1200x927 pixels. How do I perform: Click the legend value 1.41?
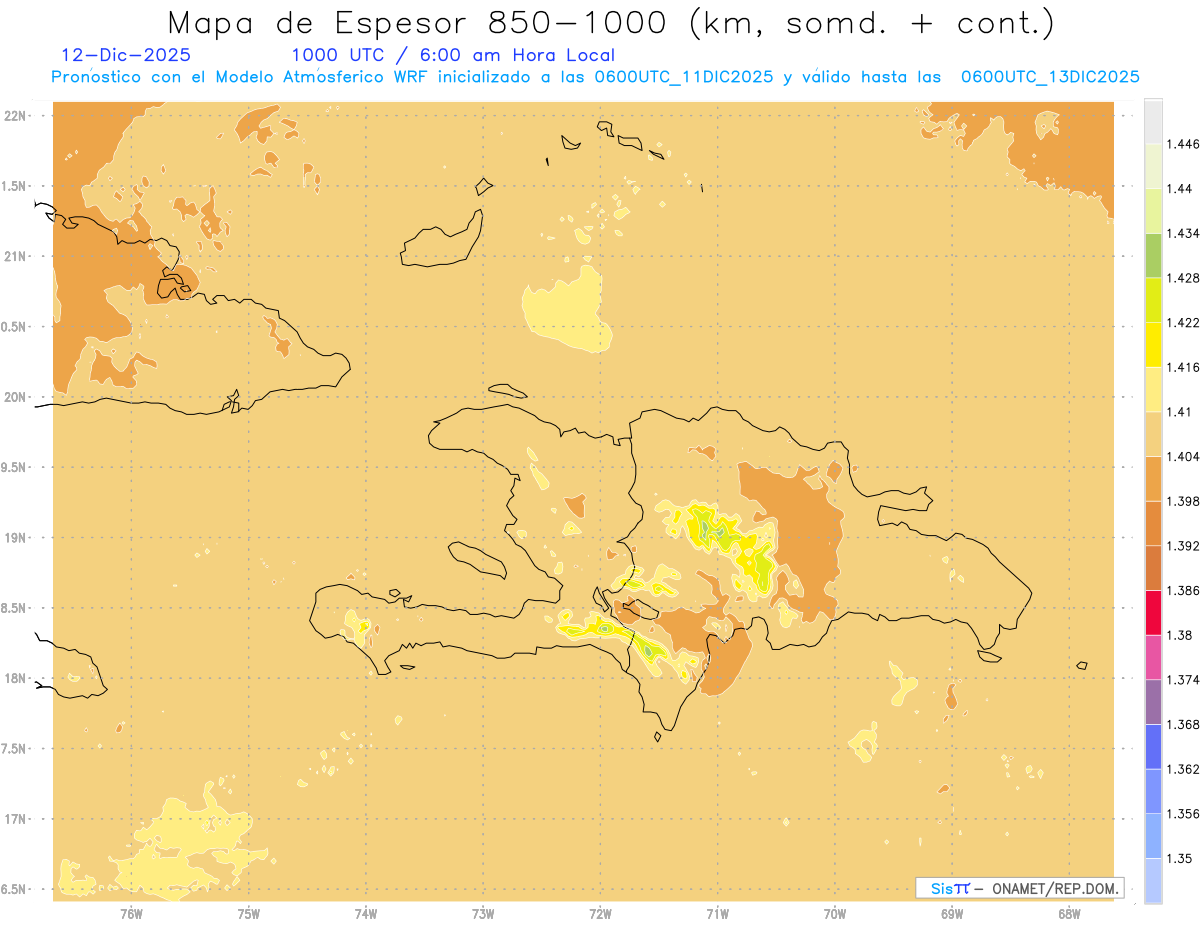(x=1180, y=412)
